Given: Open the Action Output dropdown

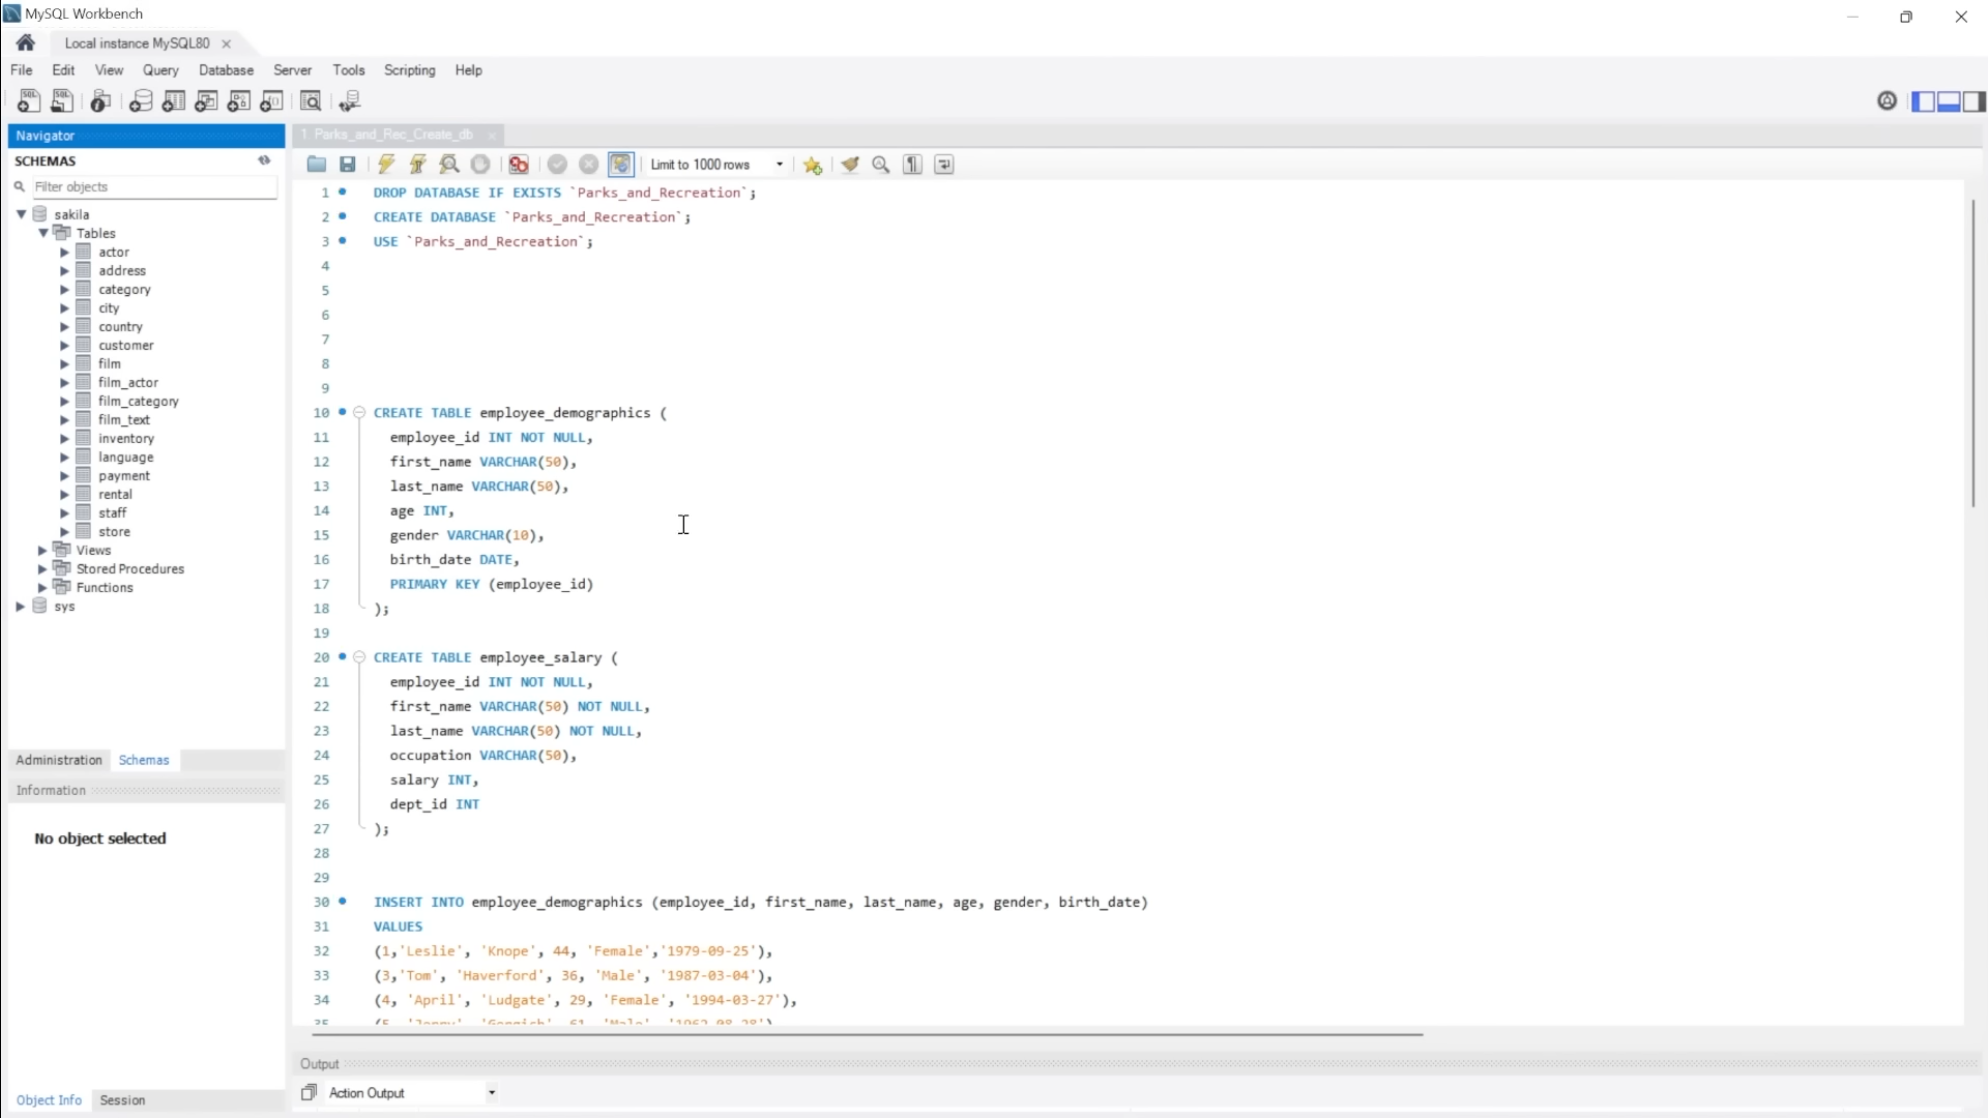Looking at the screenshot, I should point(491,1093).
